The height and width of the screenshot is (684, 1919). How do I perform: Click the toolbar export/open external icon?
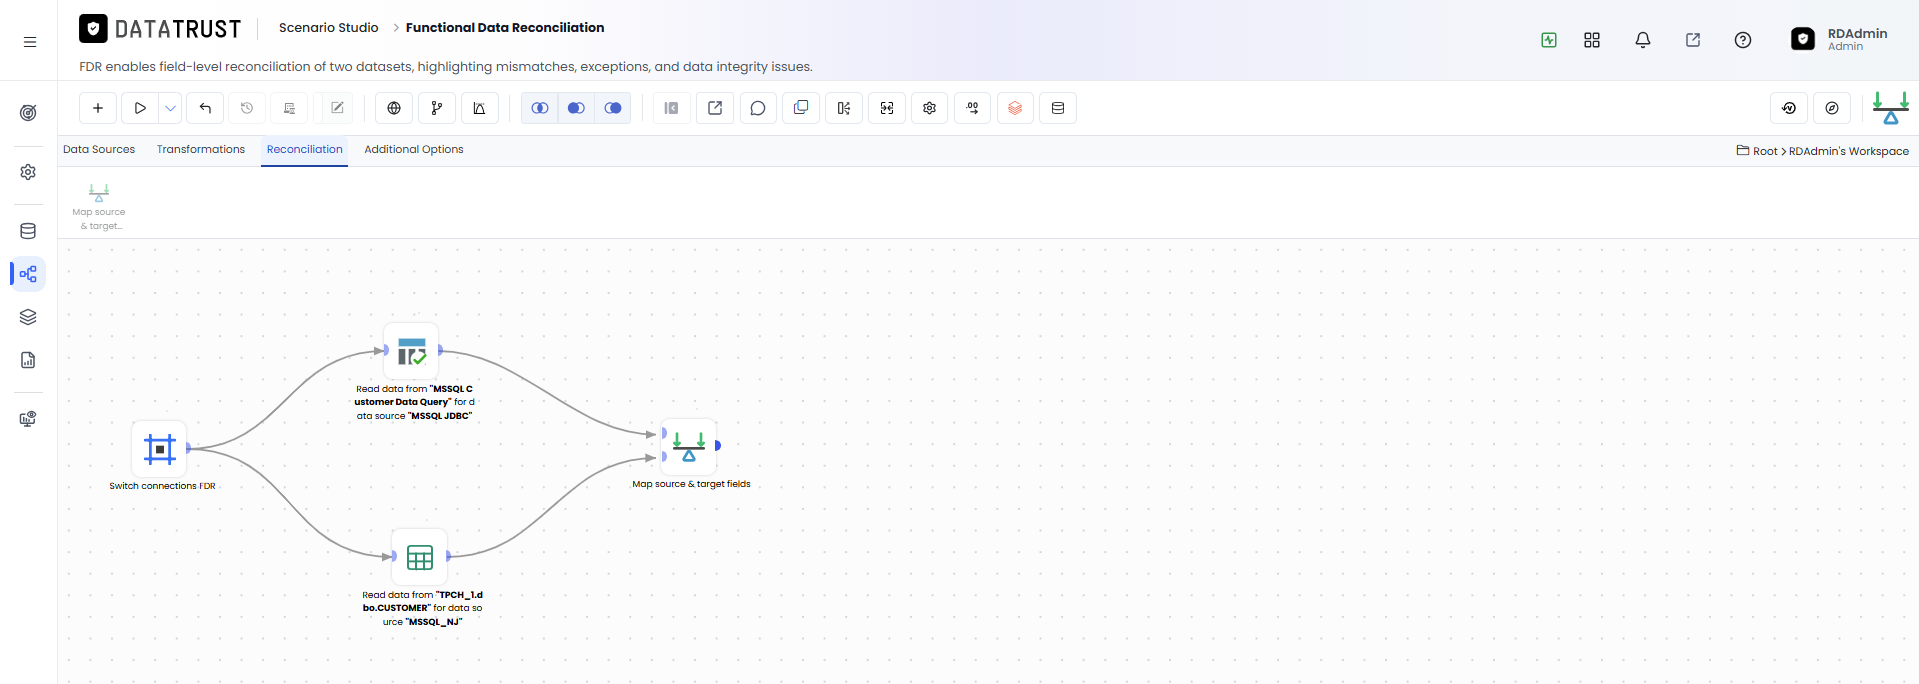pos(715,108)
